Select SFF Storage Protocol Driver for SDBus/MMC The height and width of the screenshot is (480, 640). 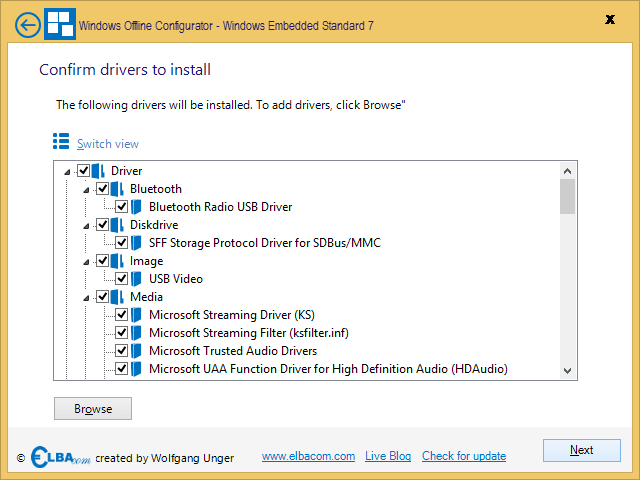tap(265, 242)
